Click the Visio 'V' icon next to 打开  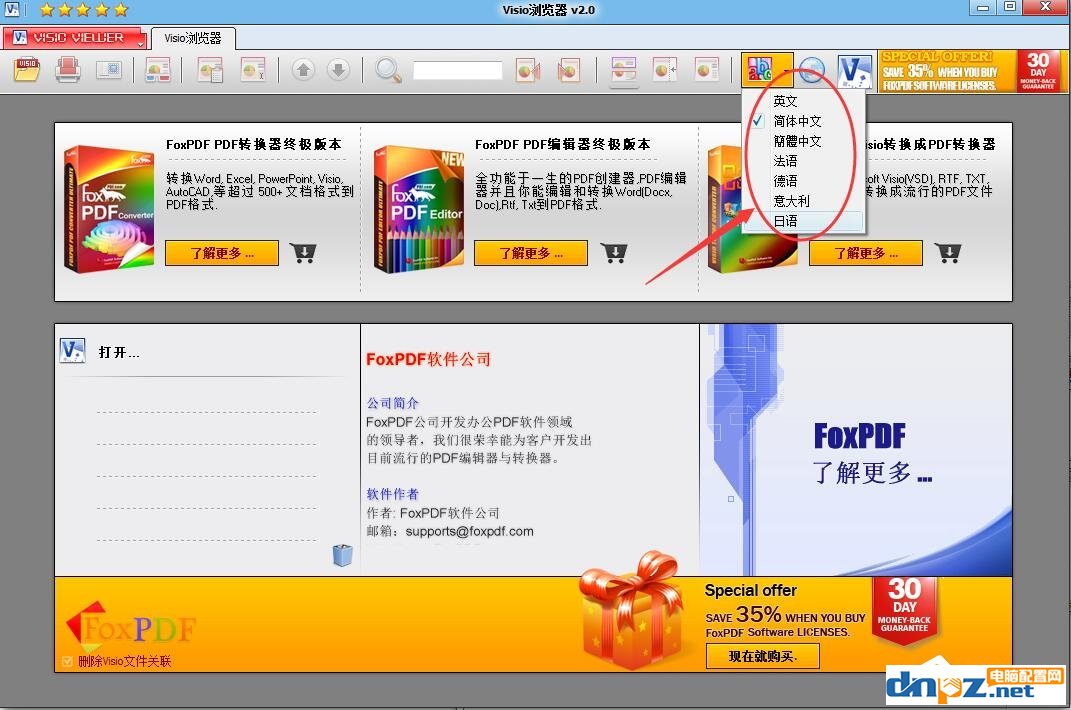tap(72, 351)
